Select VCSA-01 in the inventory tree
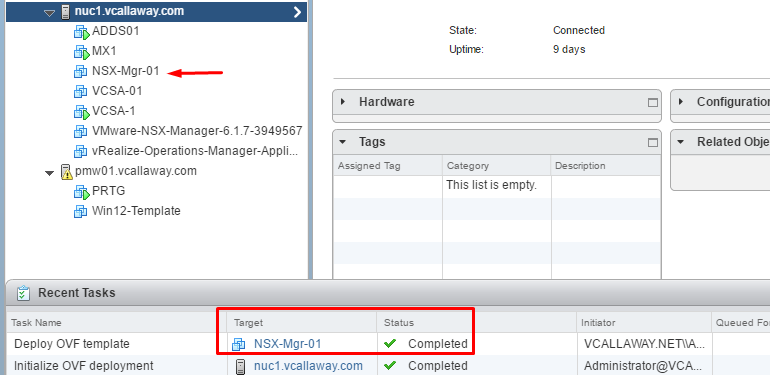 pyautogui.click(x=117, y=91)
